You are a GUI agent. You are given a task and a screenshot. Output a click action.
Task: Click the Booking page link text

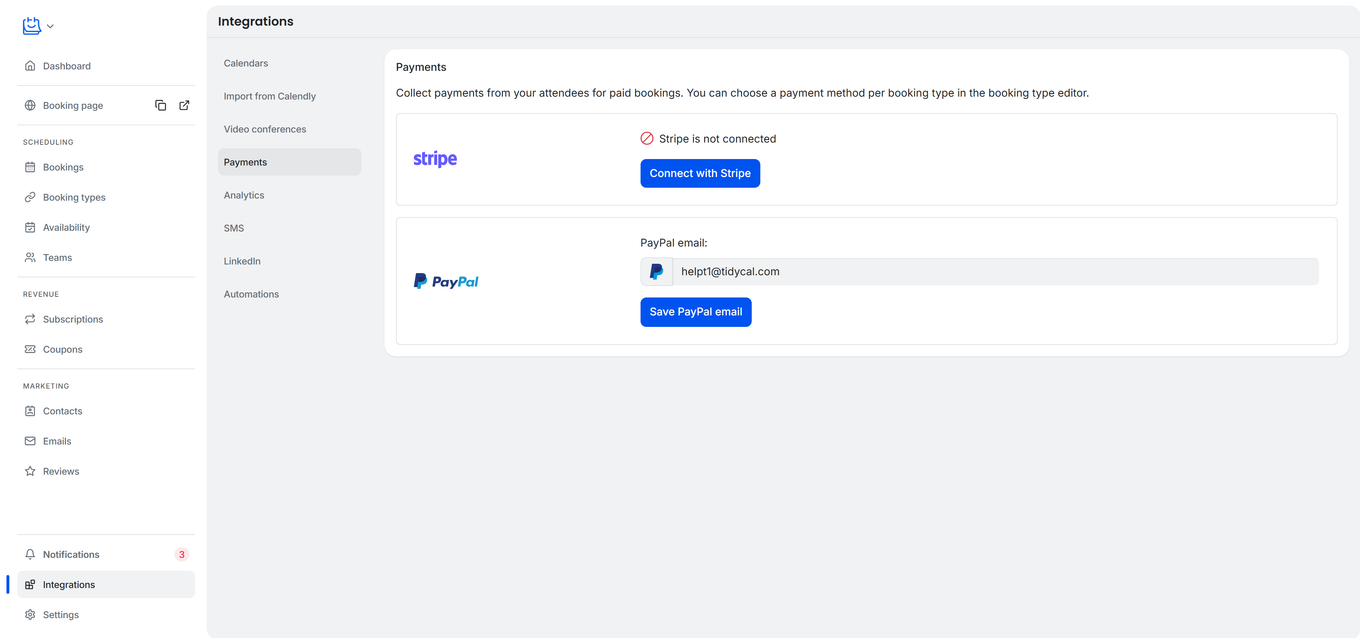pos(73,105)
